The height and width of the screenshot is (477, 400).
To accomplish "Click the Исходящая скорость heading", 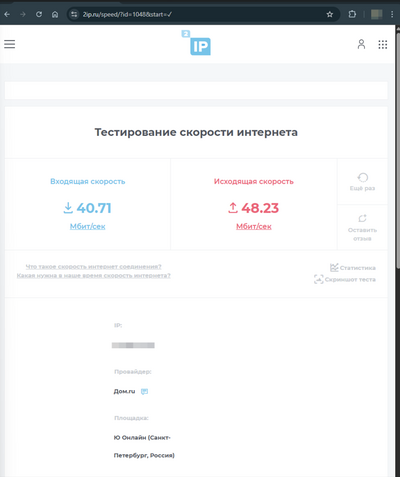I will click(254, 181).
